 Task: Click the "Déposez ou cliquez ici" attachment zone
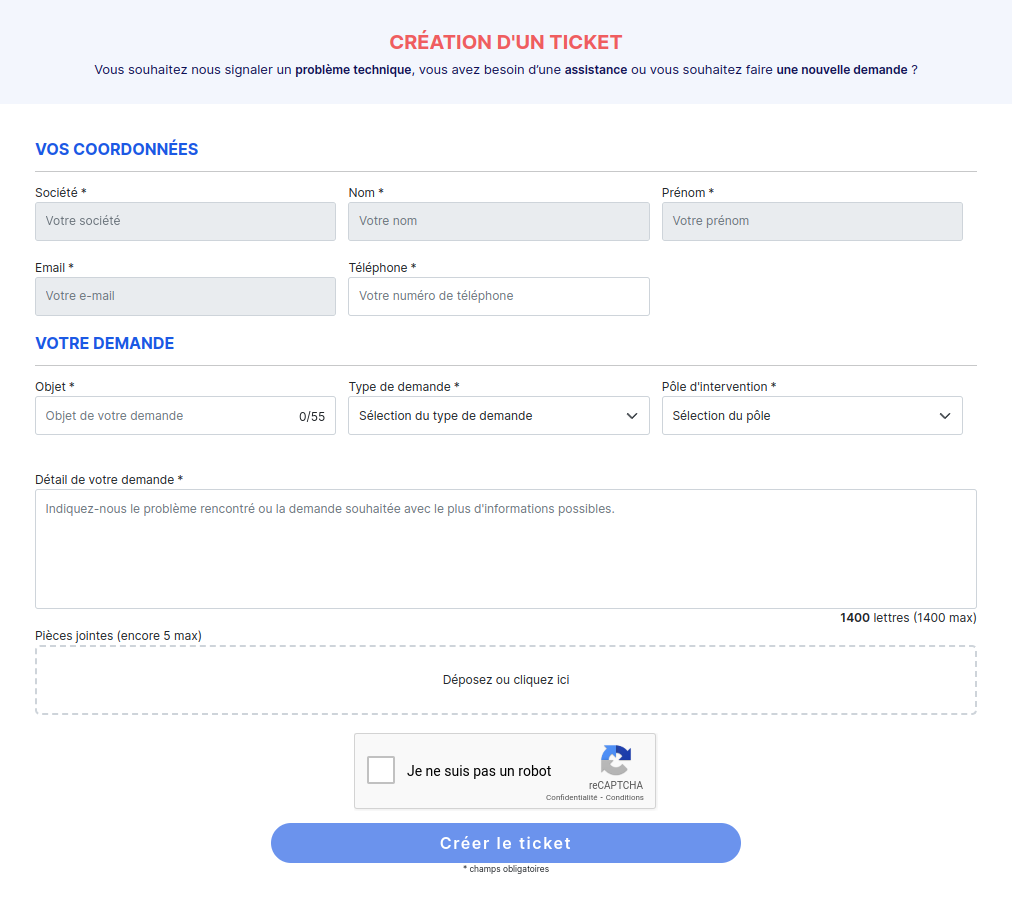click(505, 680)
